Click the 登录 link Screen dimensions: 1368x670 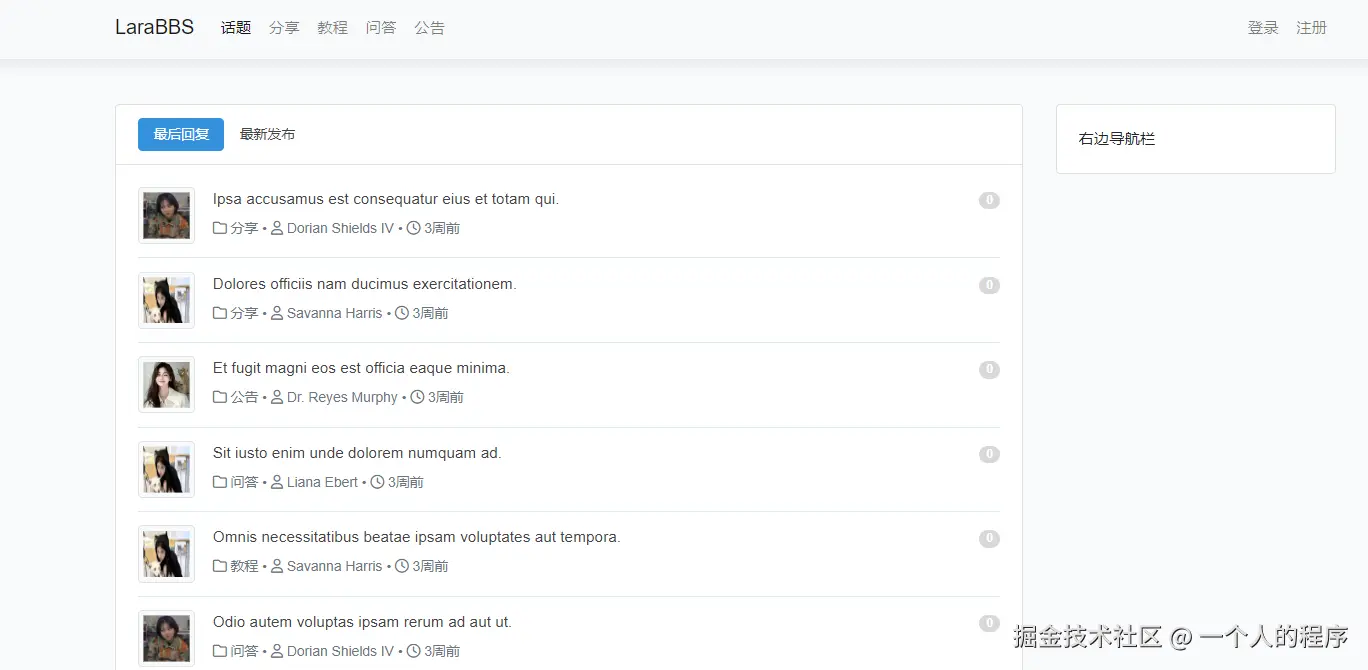click(x=1263, y=28)
